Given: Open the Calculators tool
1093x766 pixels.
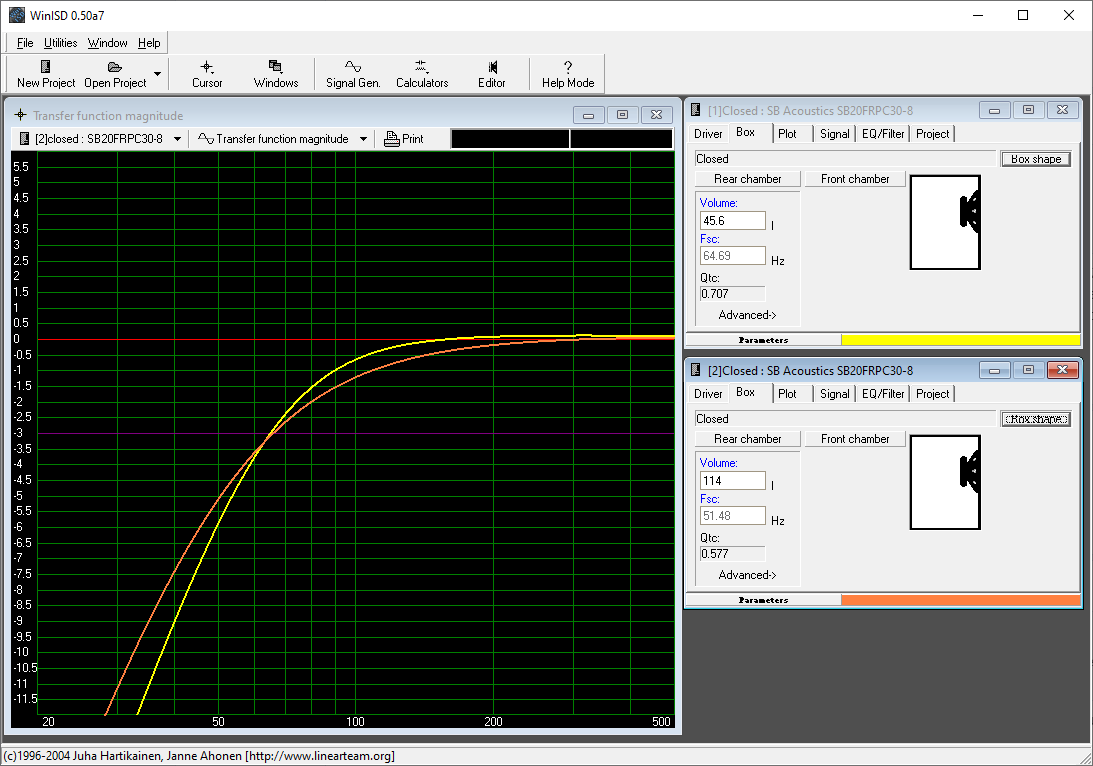Looking at the screenshot, I should 422,74.
